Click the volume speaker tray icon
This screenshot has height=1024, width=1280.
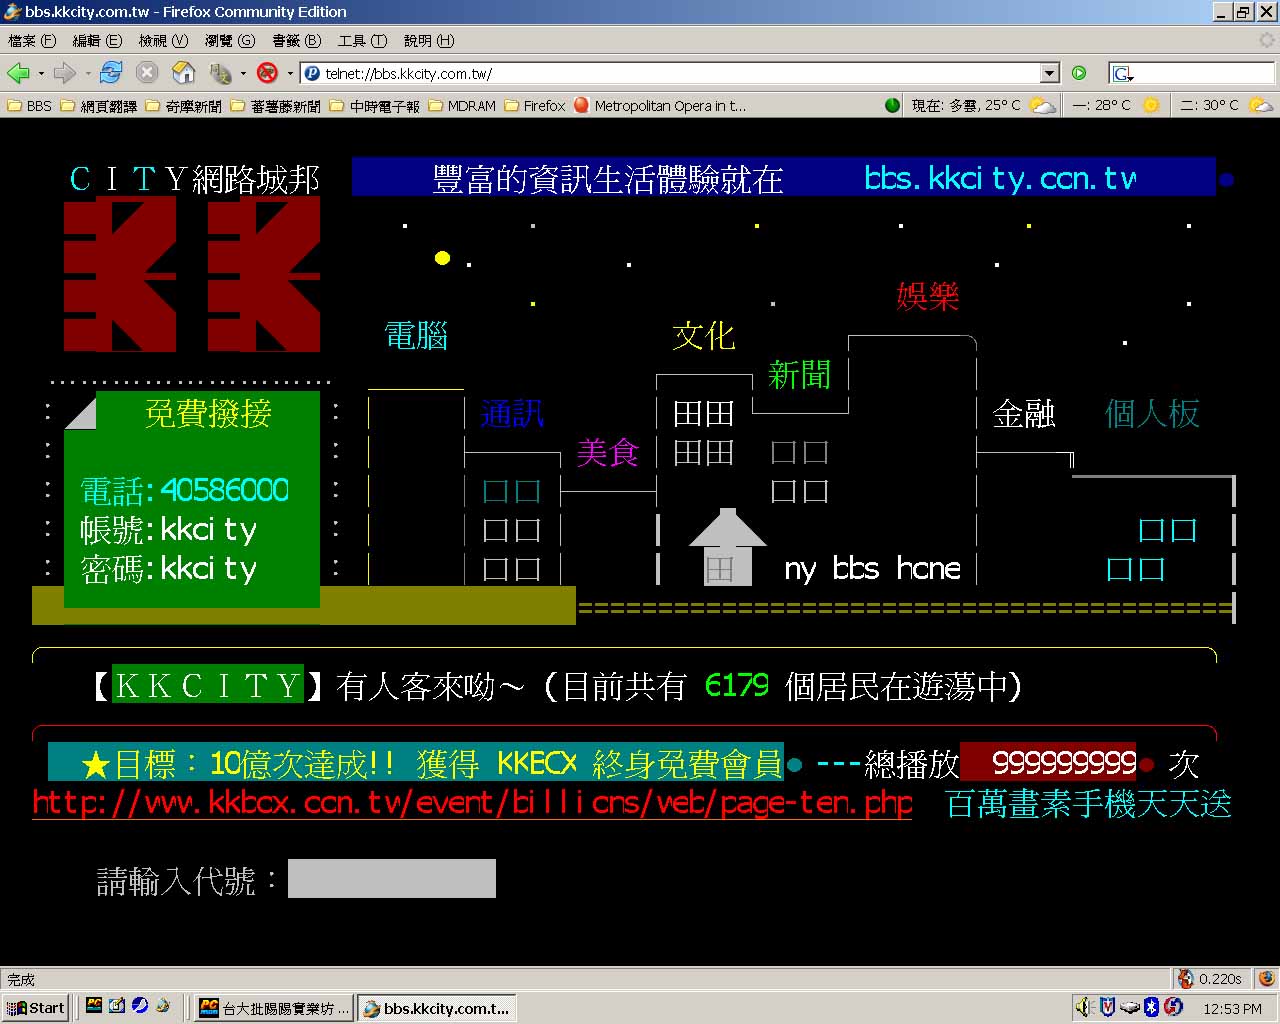tap(1085, 1007)
